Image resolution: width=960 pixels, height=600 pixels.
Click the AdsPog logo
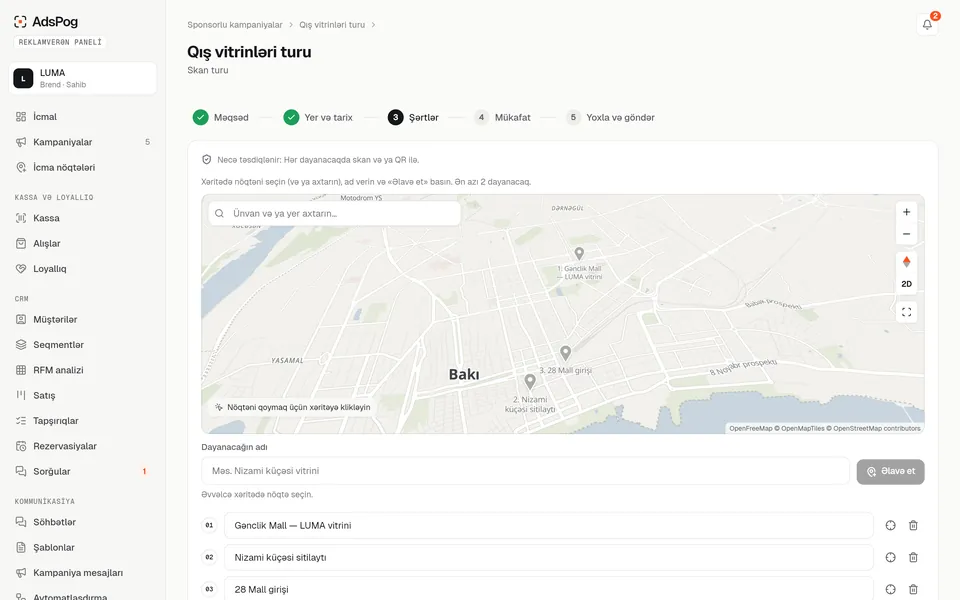pyautogui.click(x=46, y=21)
